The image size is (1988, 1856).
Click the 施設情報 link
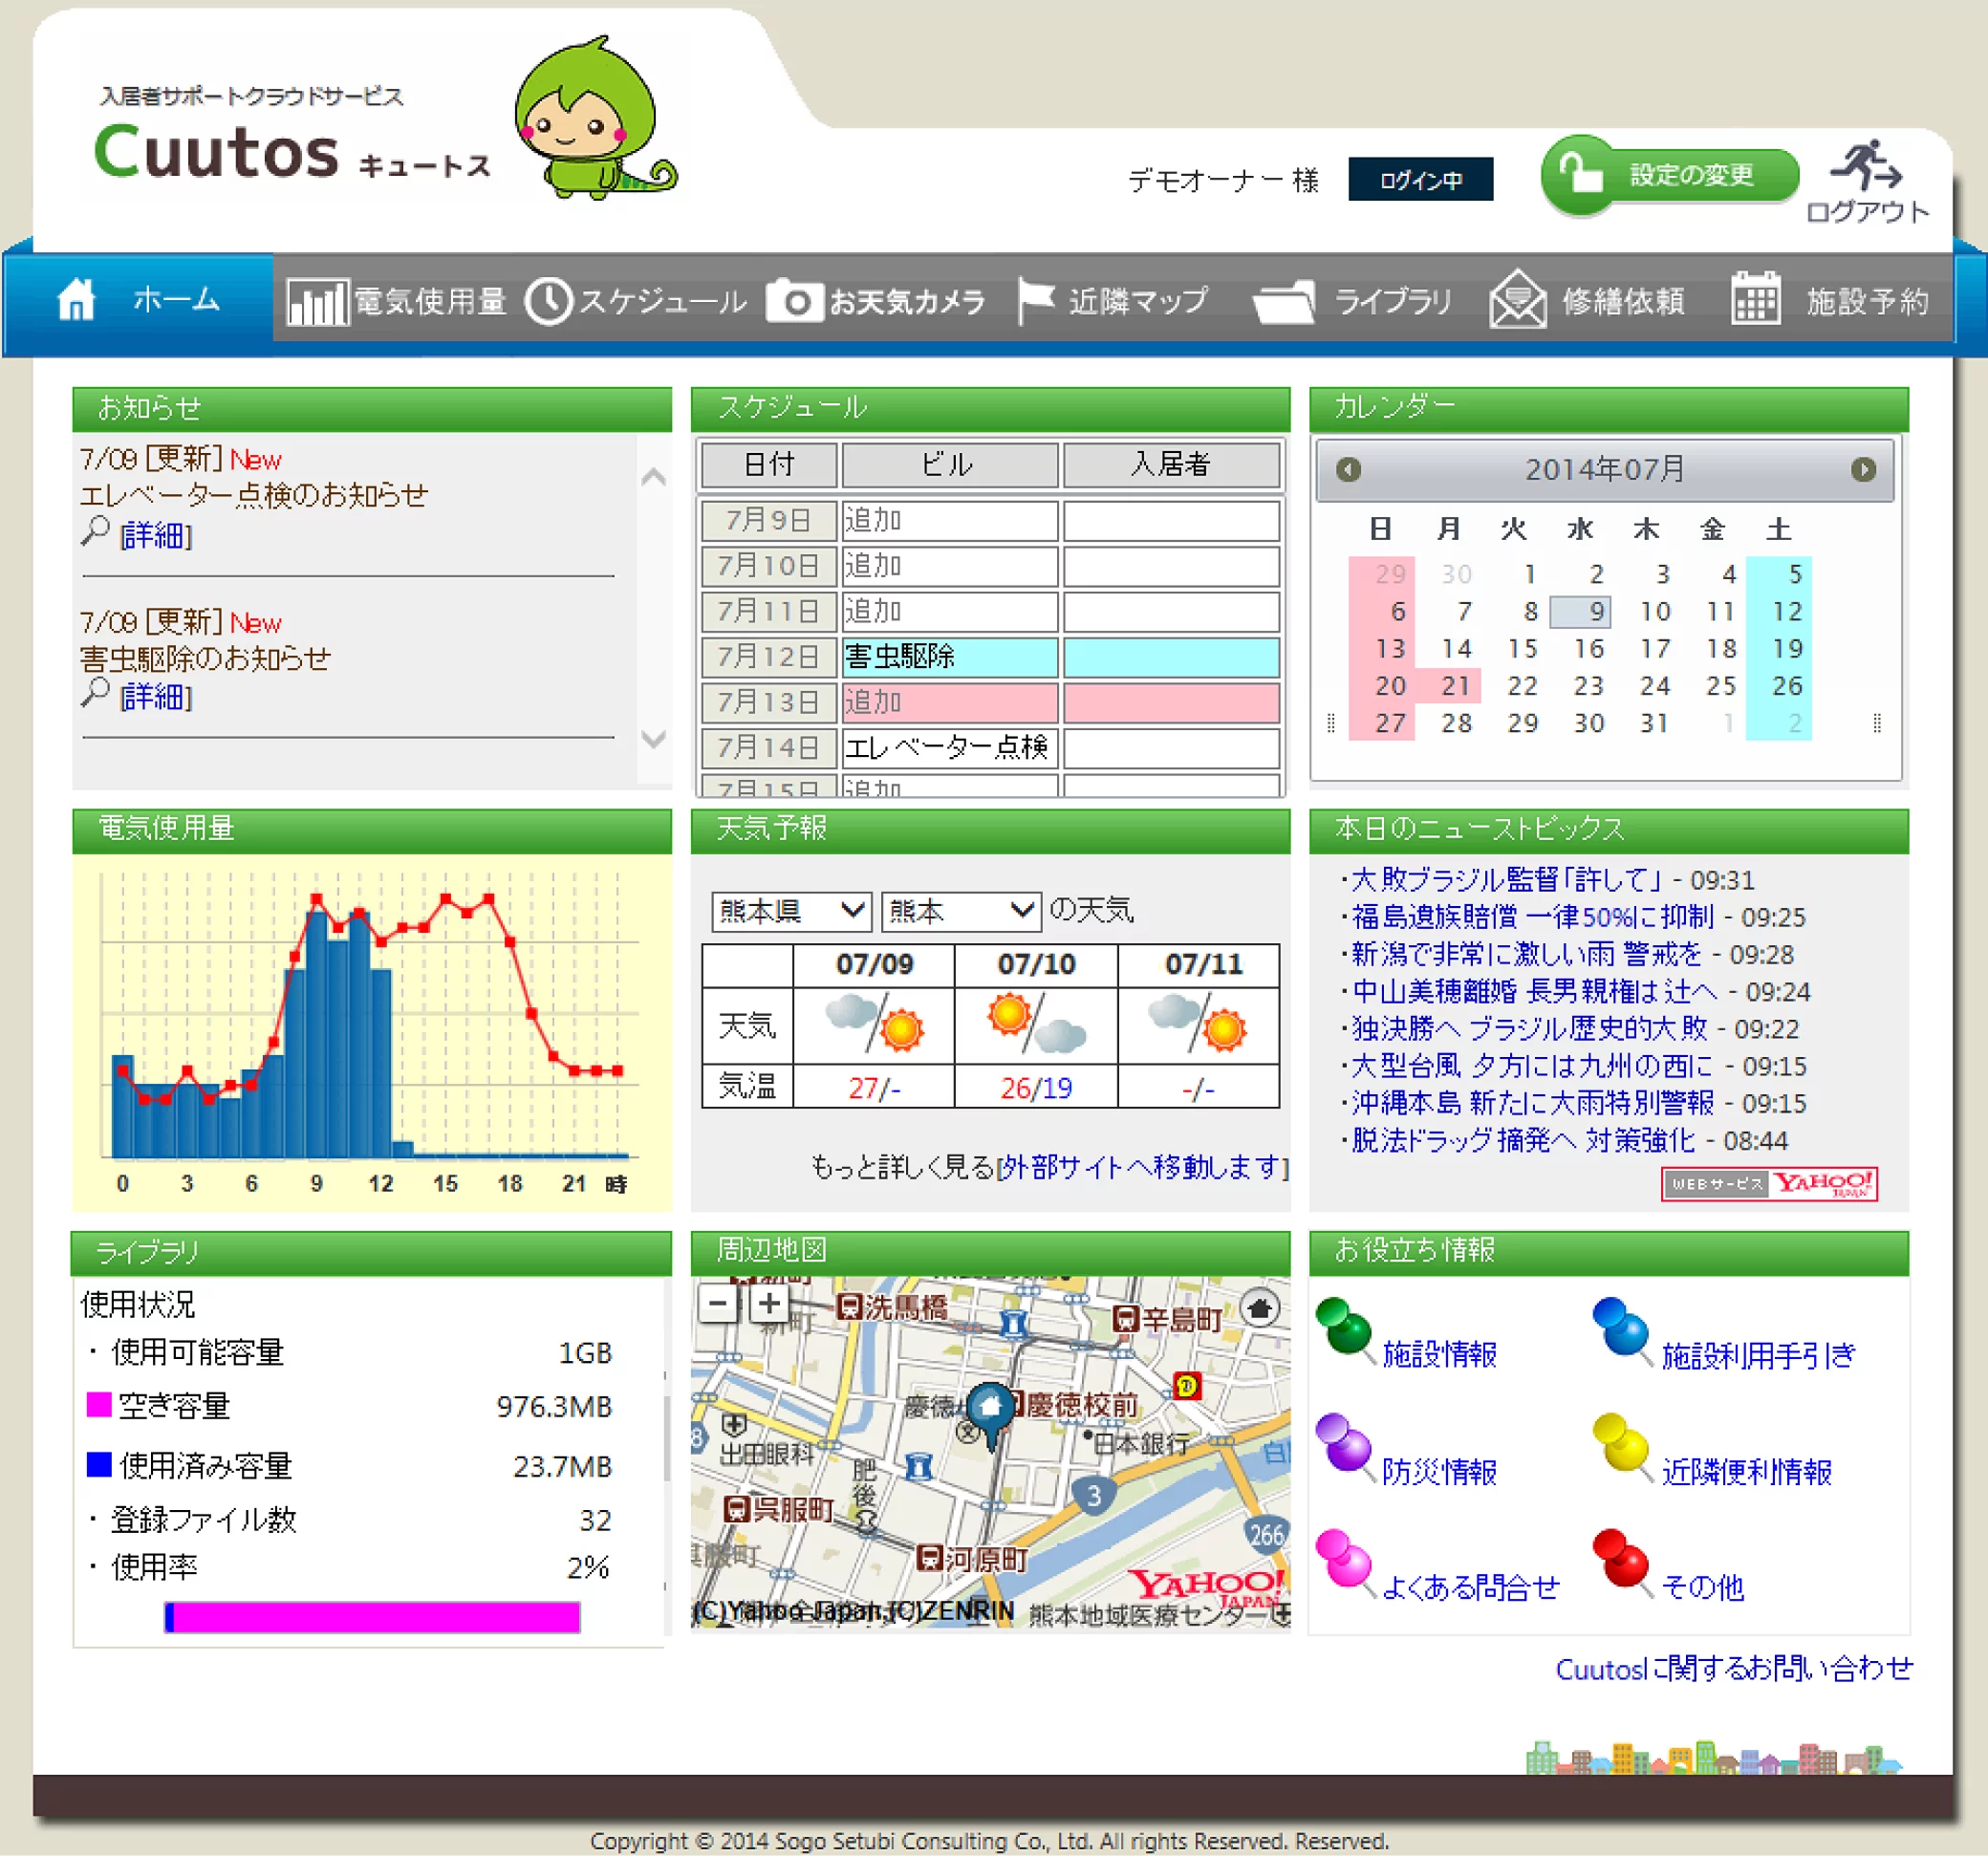pos(1439,1353)
